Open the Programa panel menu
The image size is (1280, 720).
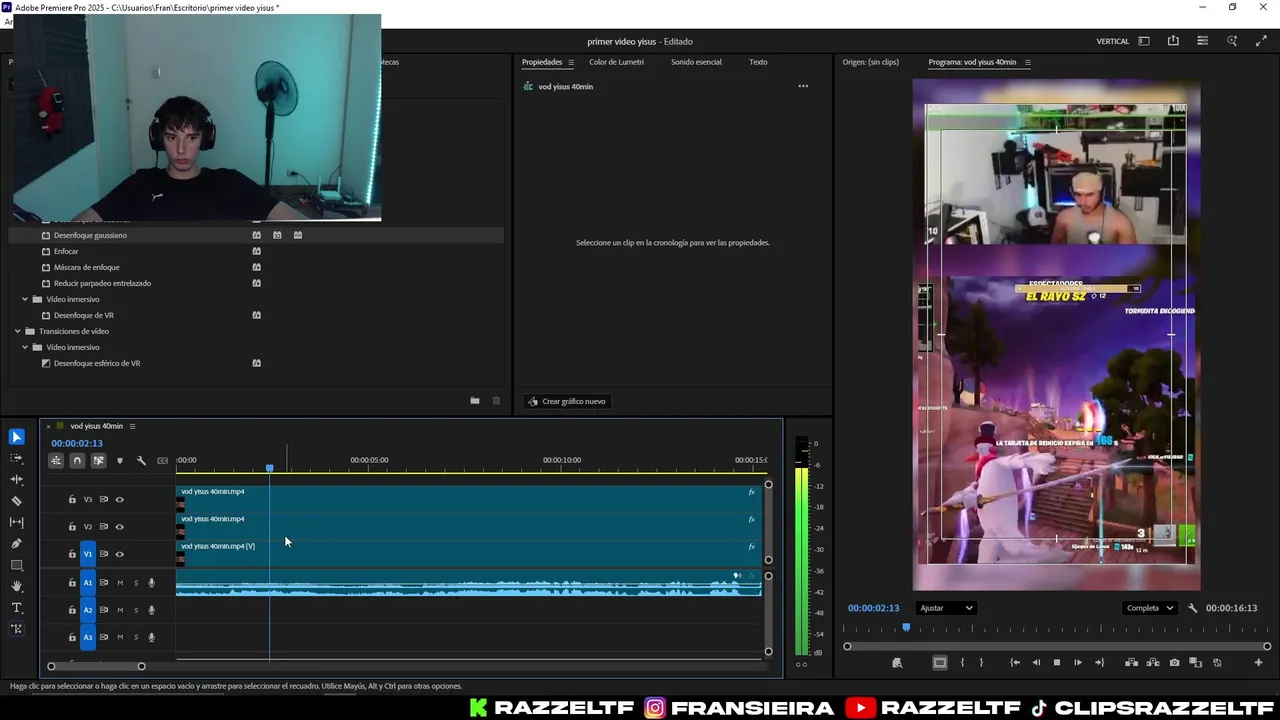click(1027, 62)
